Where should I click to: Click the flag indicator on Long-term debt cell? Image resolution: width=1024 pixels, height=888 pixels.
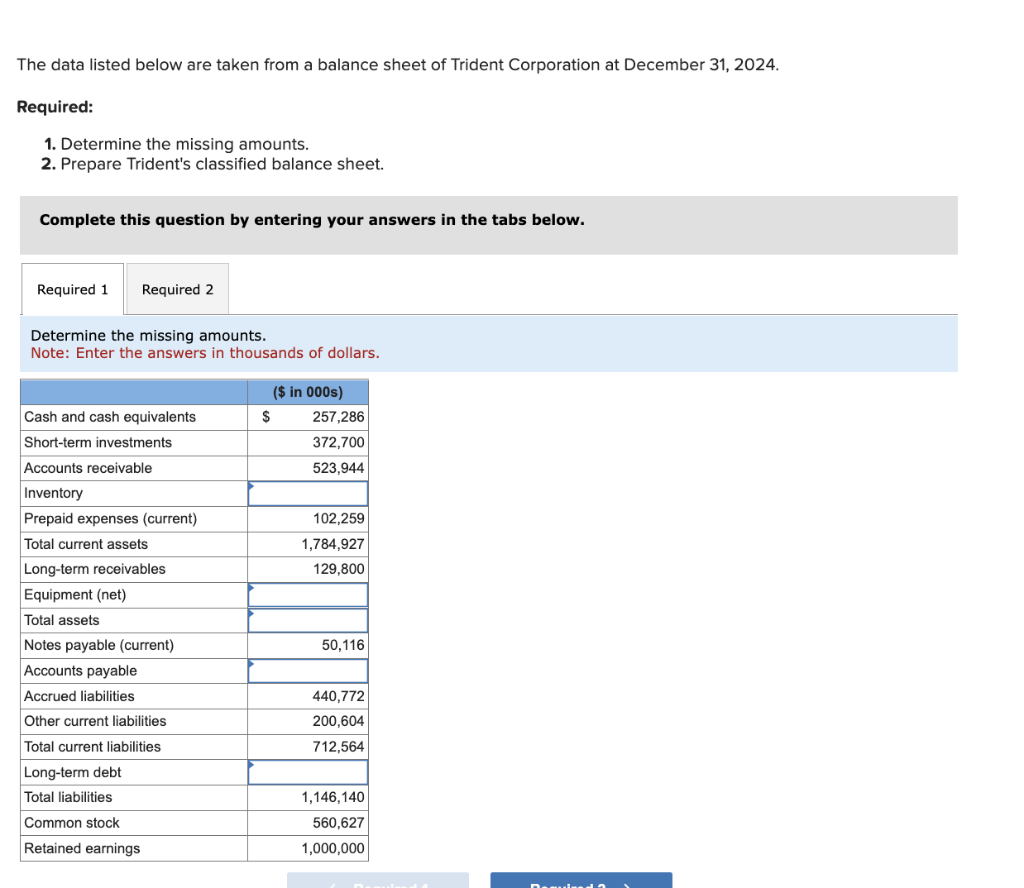pos(250,762)
